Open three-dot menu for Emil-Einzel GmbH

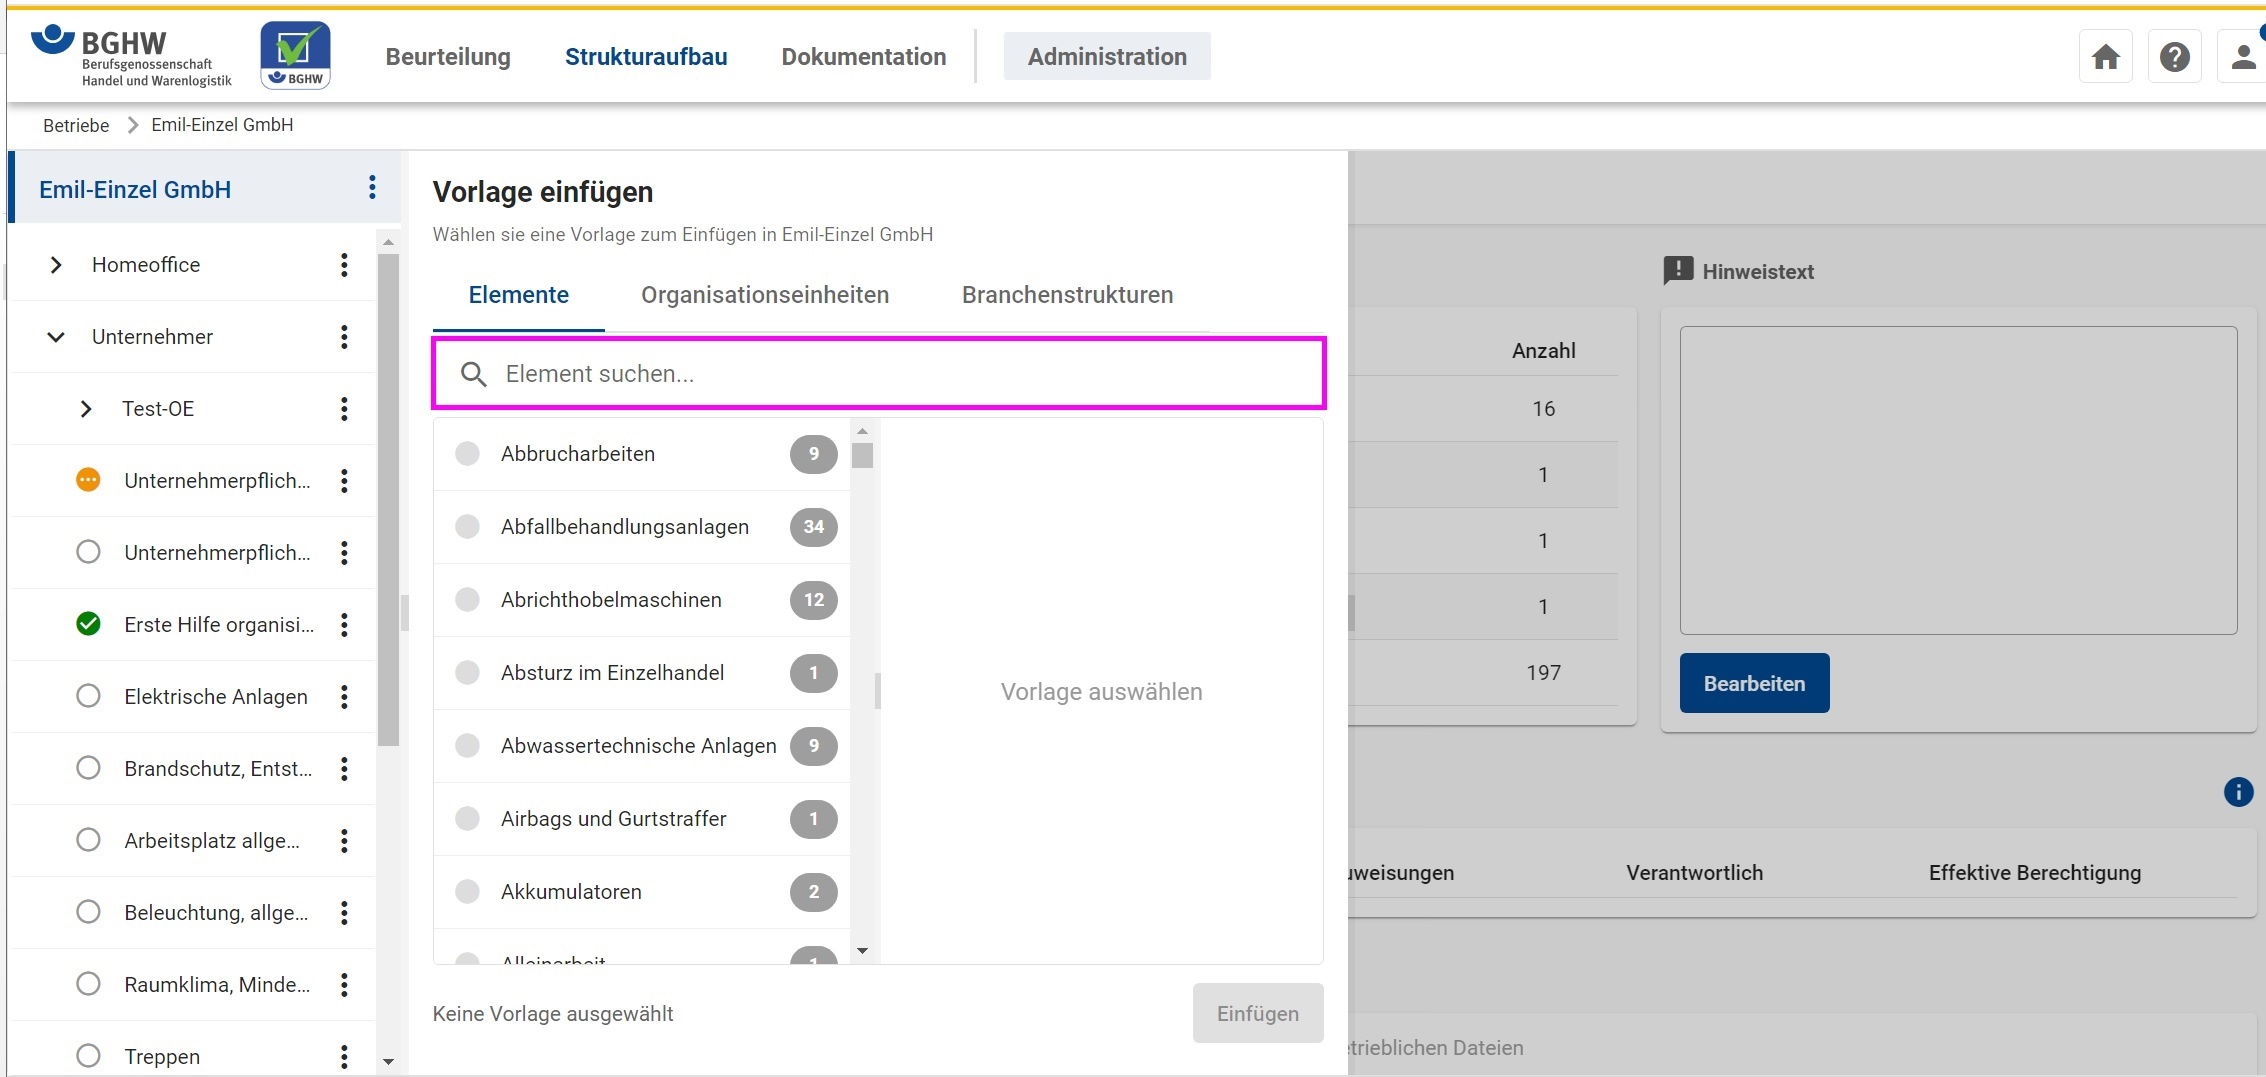pos(372,188)
